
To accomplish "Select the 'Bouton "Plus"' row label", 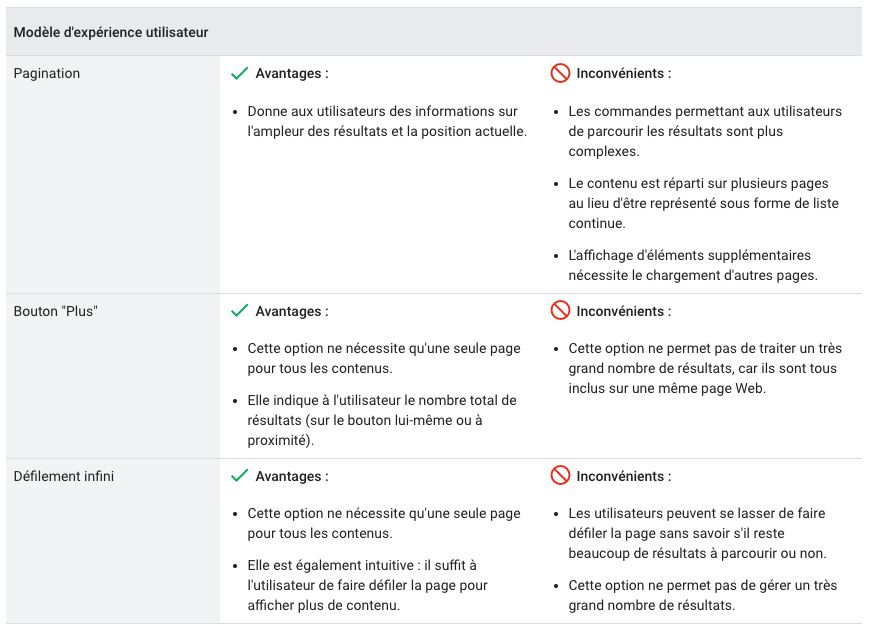I will click(x=56, y=311).
